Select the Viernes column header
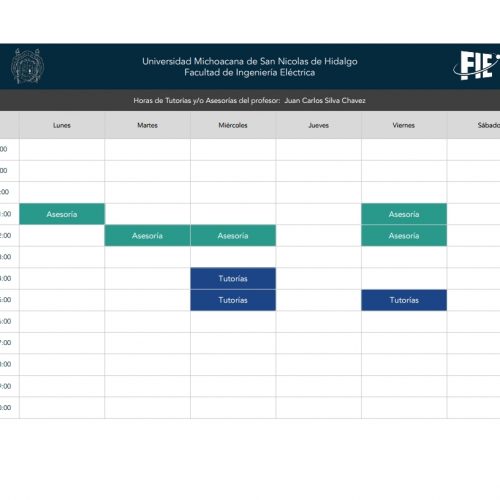The height and width of the screenshot is (500, 500). coord(404,125)
